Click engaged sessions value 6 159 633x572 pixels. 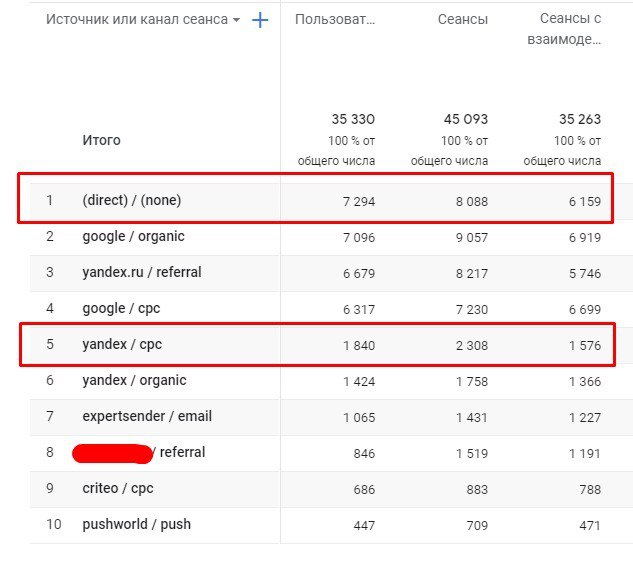click(585, 201)
